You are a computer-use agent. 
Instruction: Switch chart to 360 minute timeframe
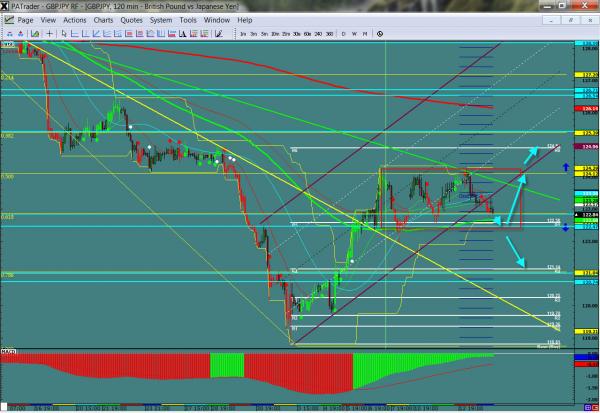tap(329, 34)
